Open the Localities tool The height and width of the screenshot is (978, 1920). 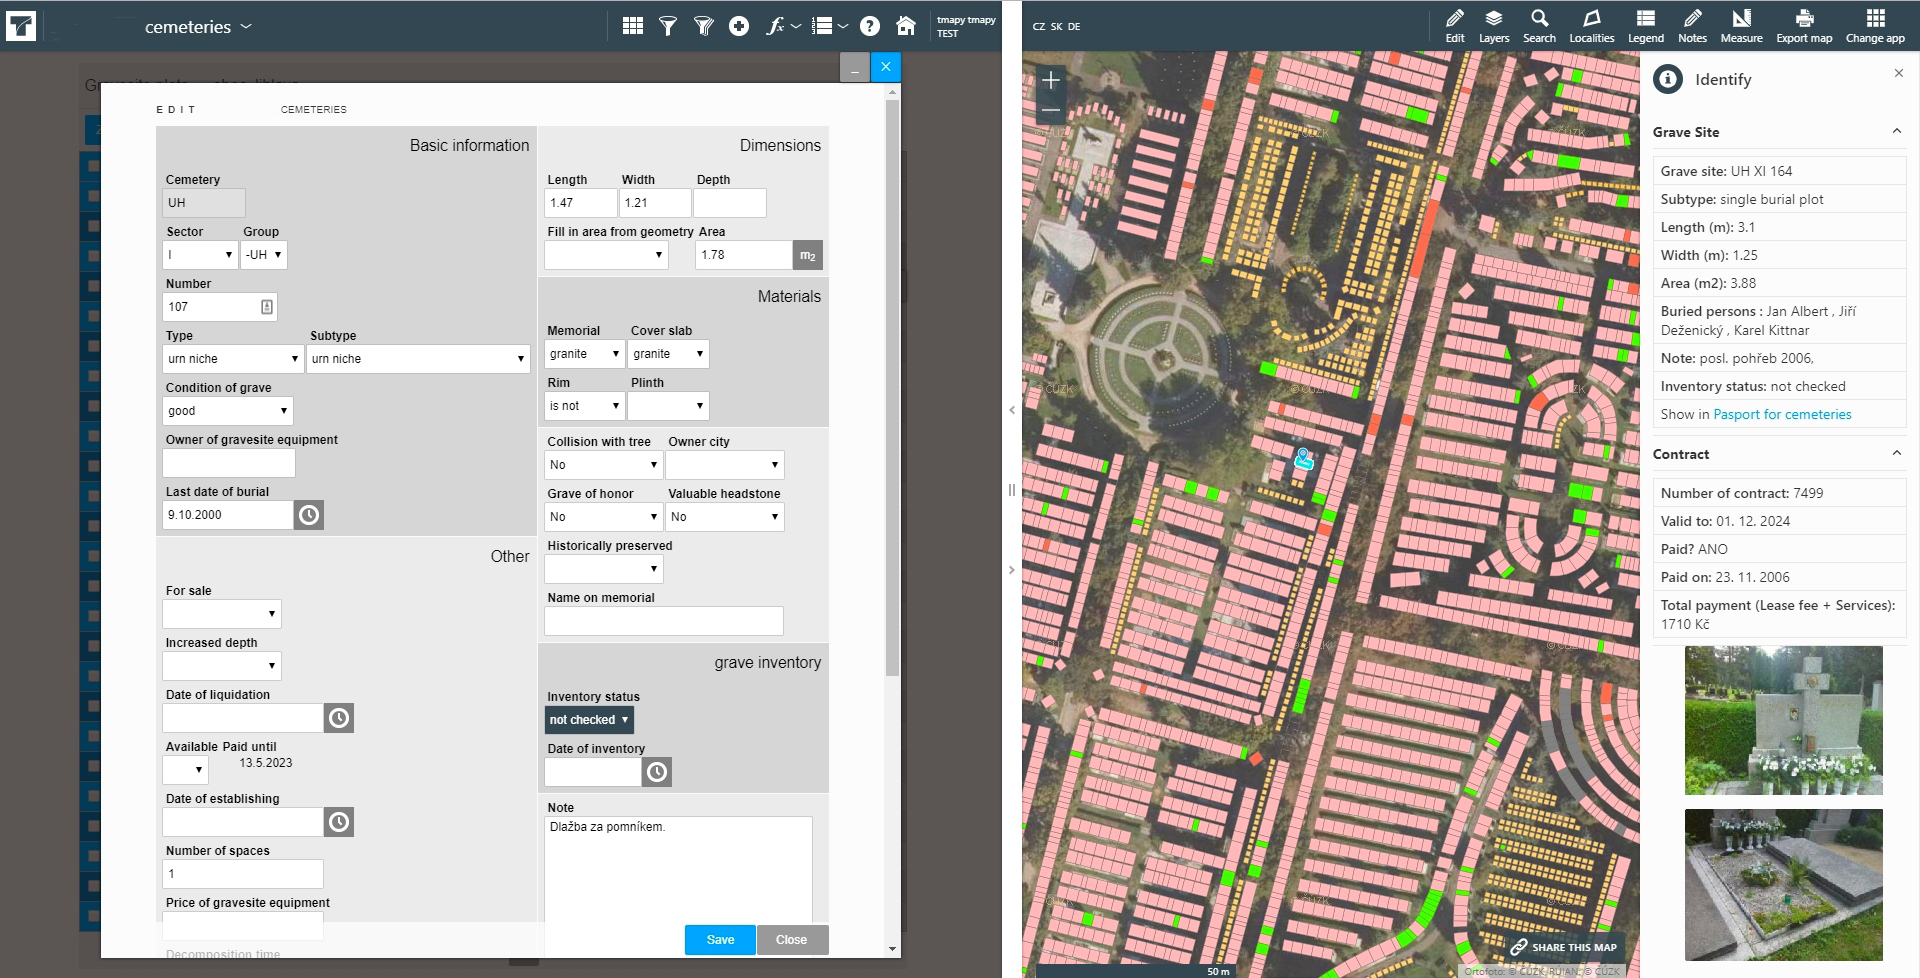tap(1591, 26)
